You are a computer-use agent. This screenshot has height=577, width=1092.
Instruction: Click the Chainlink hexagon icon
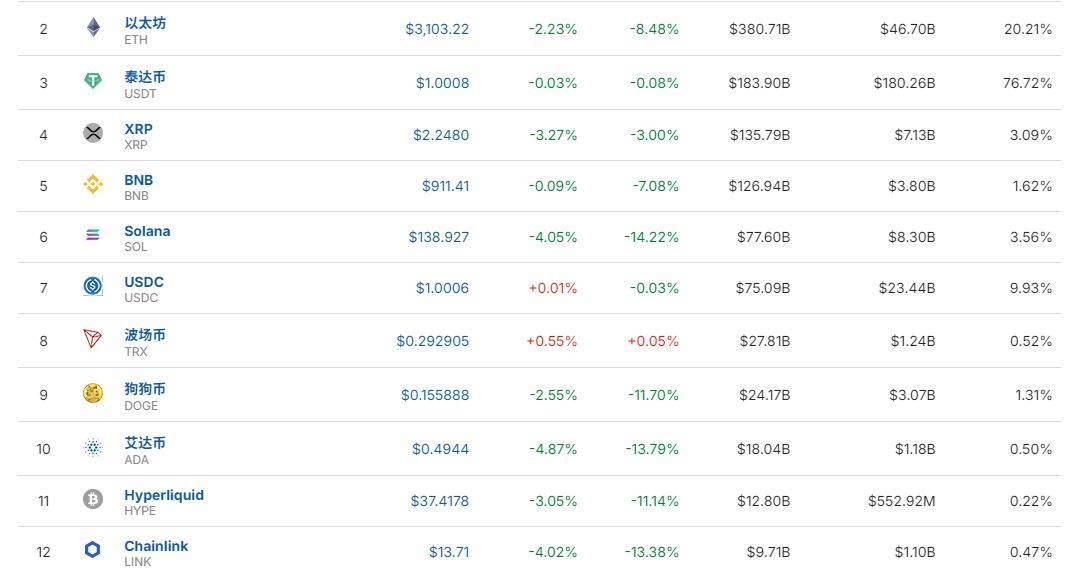coord(93,551)
